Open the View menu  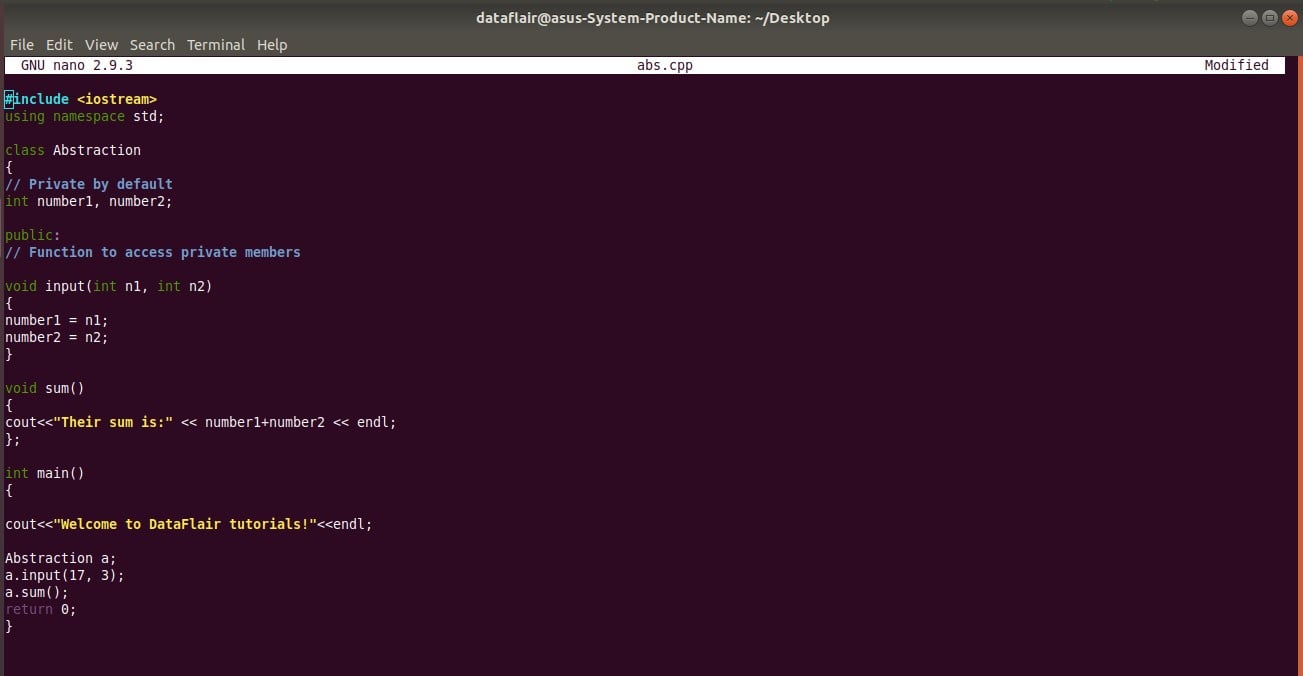click(101, 44)
